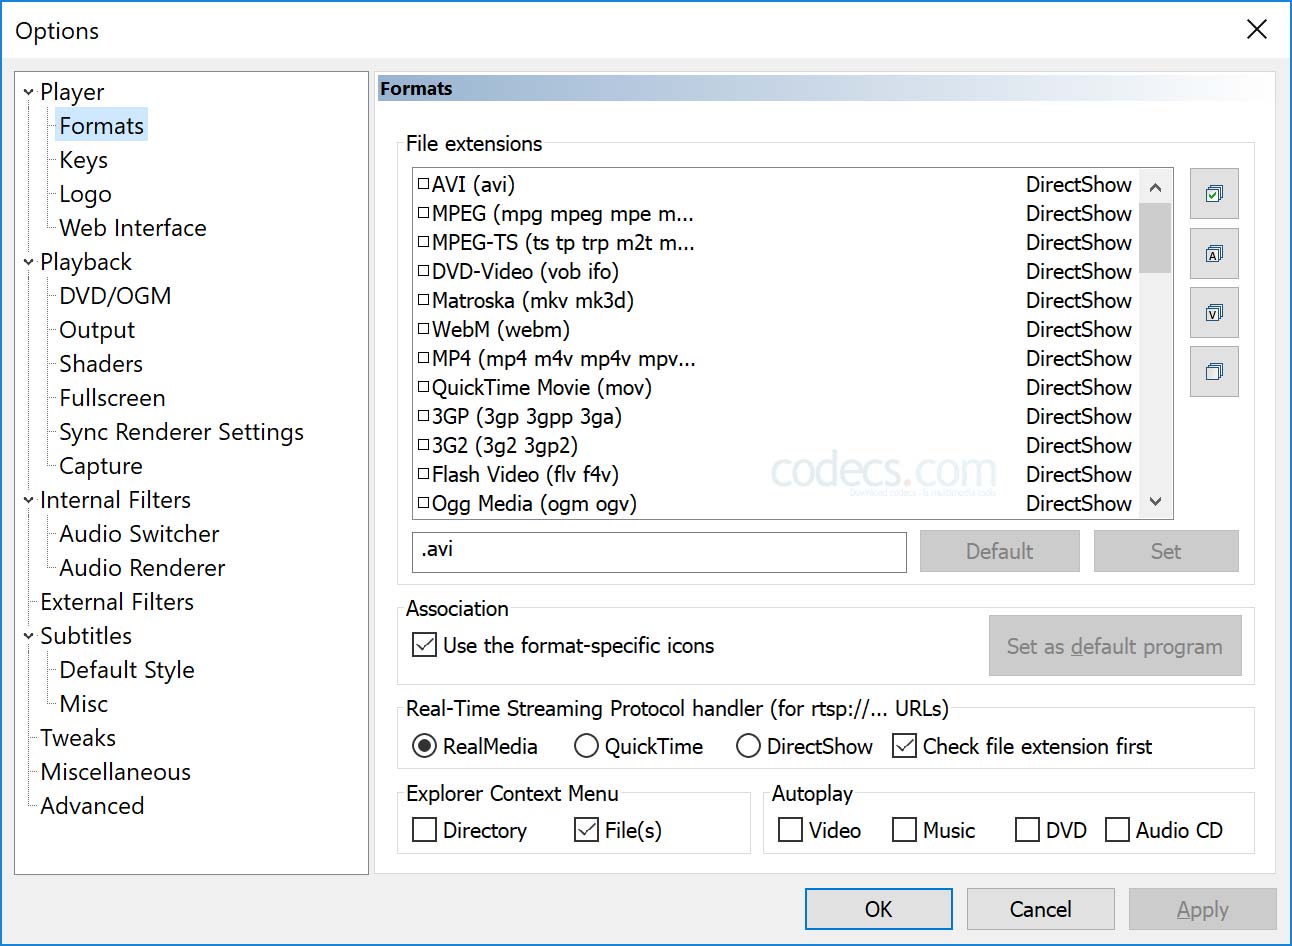The width and height of the screenshot is (1292, 946).
Task: Enable Video autoplay
Action: (x=789, y=831)
